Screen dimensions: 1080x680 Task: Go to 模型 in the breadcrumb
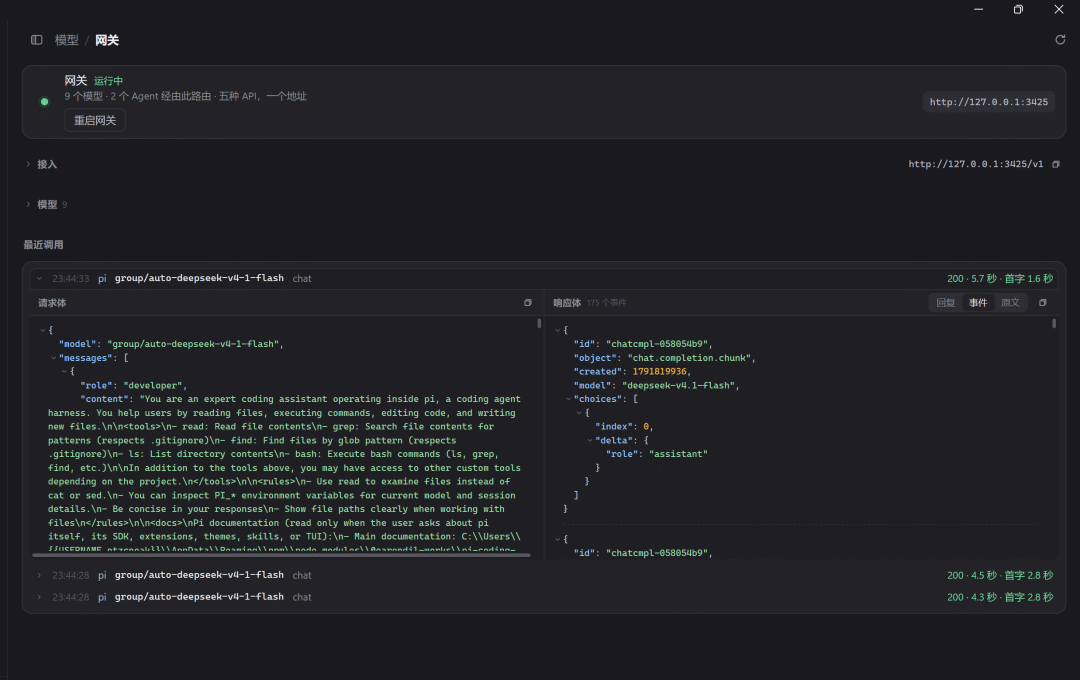click(67, 40)
